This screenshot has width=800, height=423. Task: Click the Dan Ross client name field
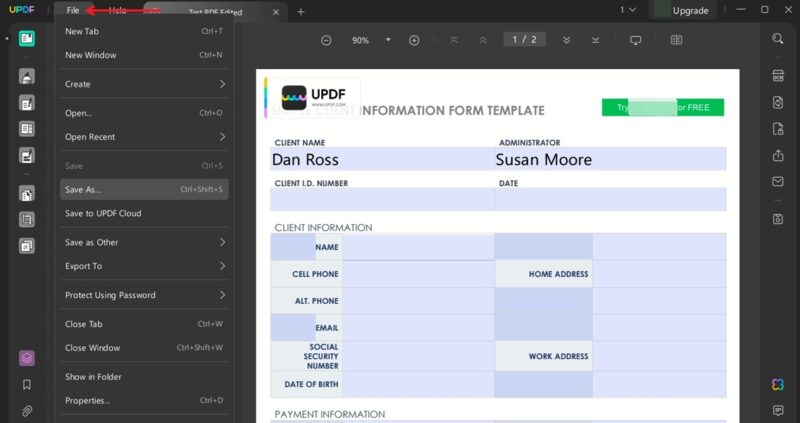pos(382,159)
